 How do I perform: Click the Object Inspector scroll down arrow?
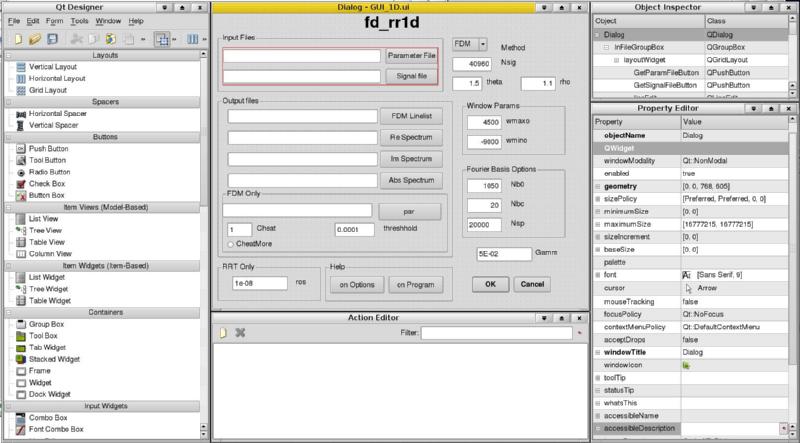pos(793,94)
